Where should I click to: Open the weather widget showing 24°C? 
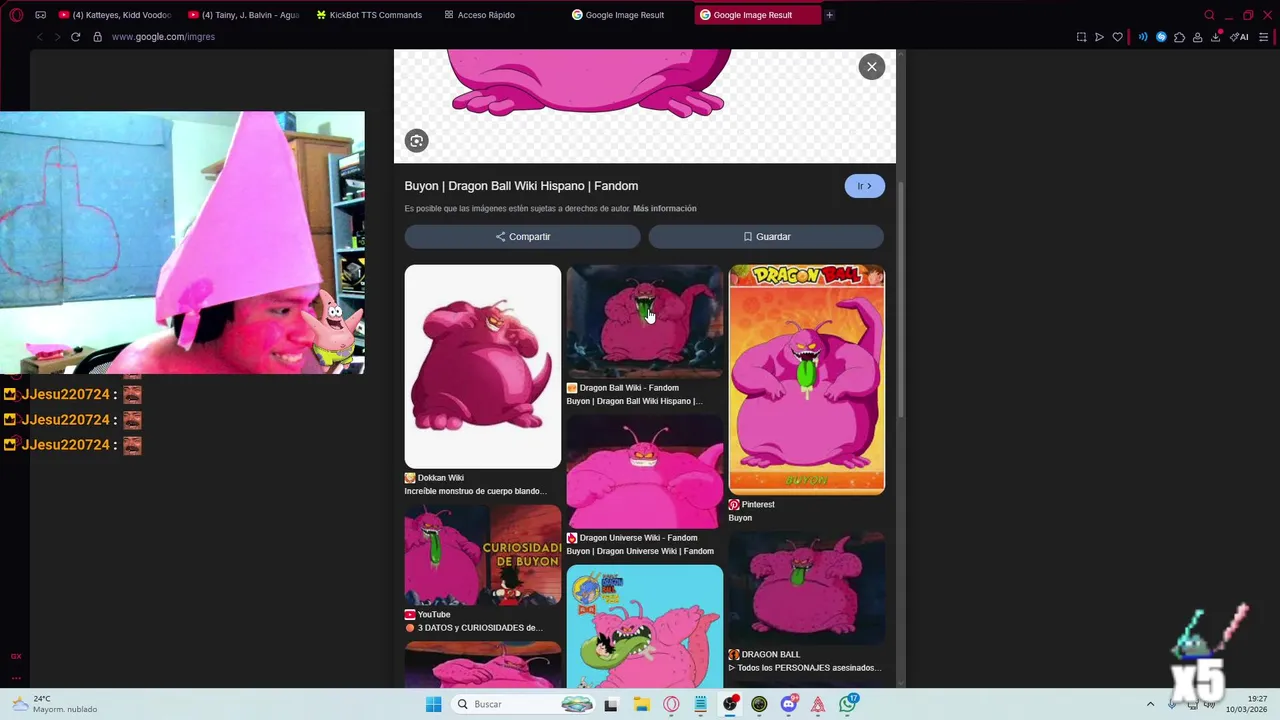pos(55,704)
